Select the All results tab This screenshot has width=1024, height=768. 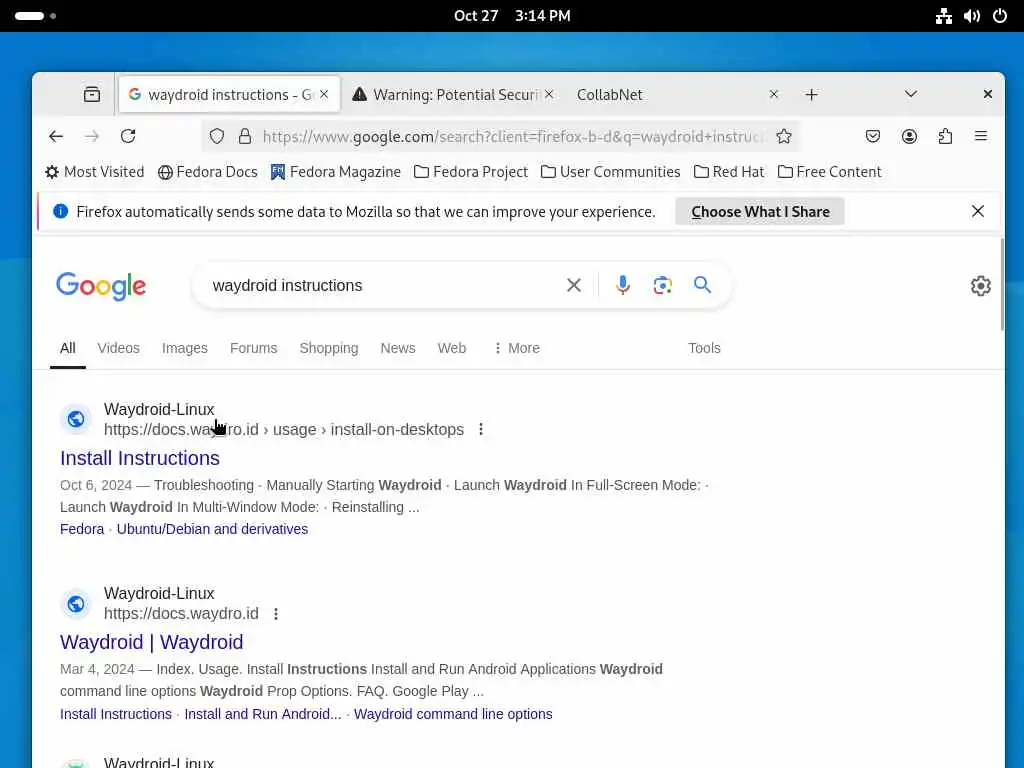(68, 348)
